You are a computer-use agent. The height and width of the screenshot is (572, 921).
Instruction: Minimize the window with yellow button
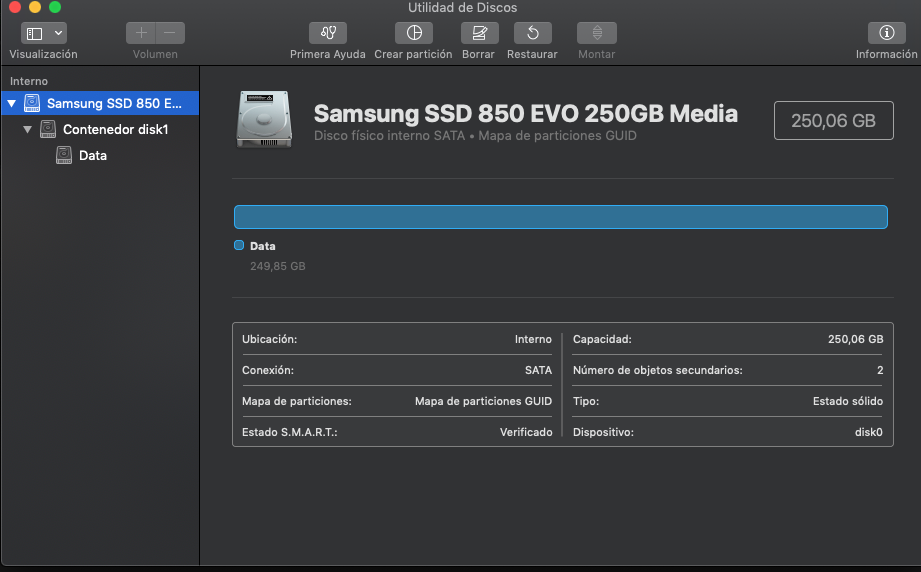click(35, 7)
